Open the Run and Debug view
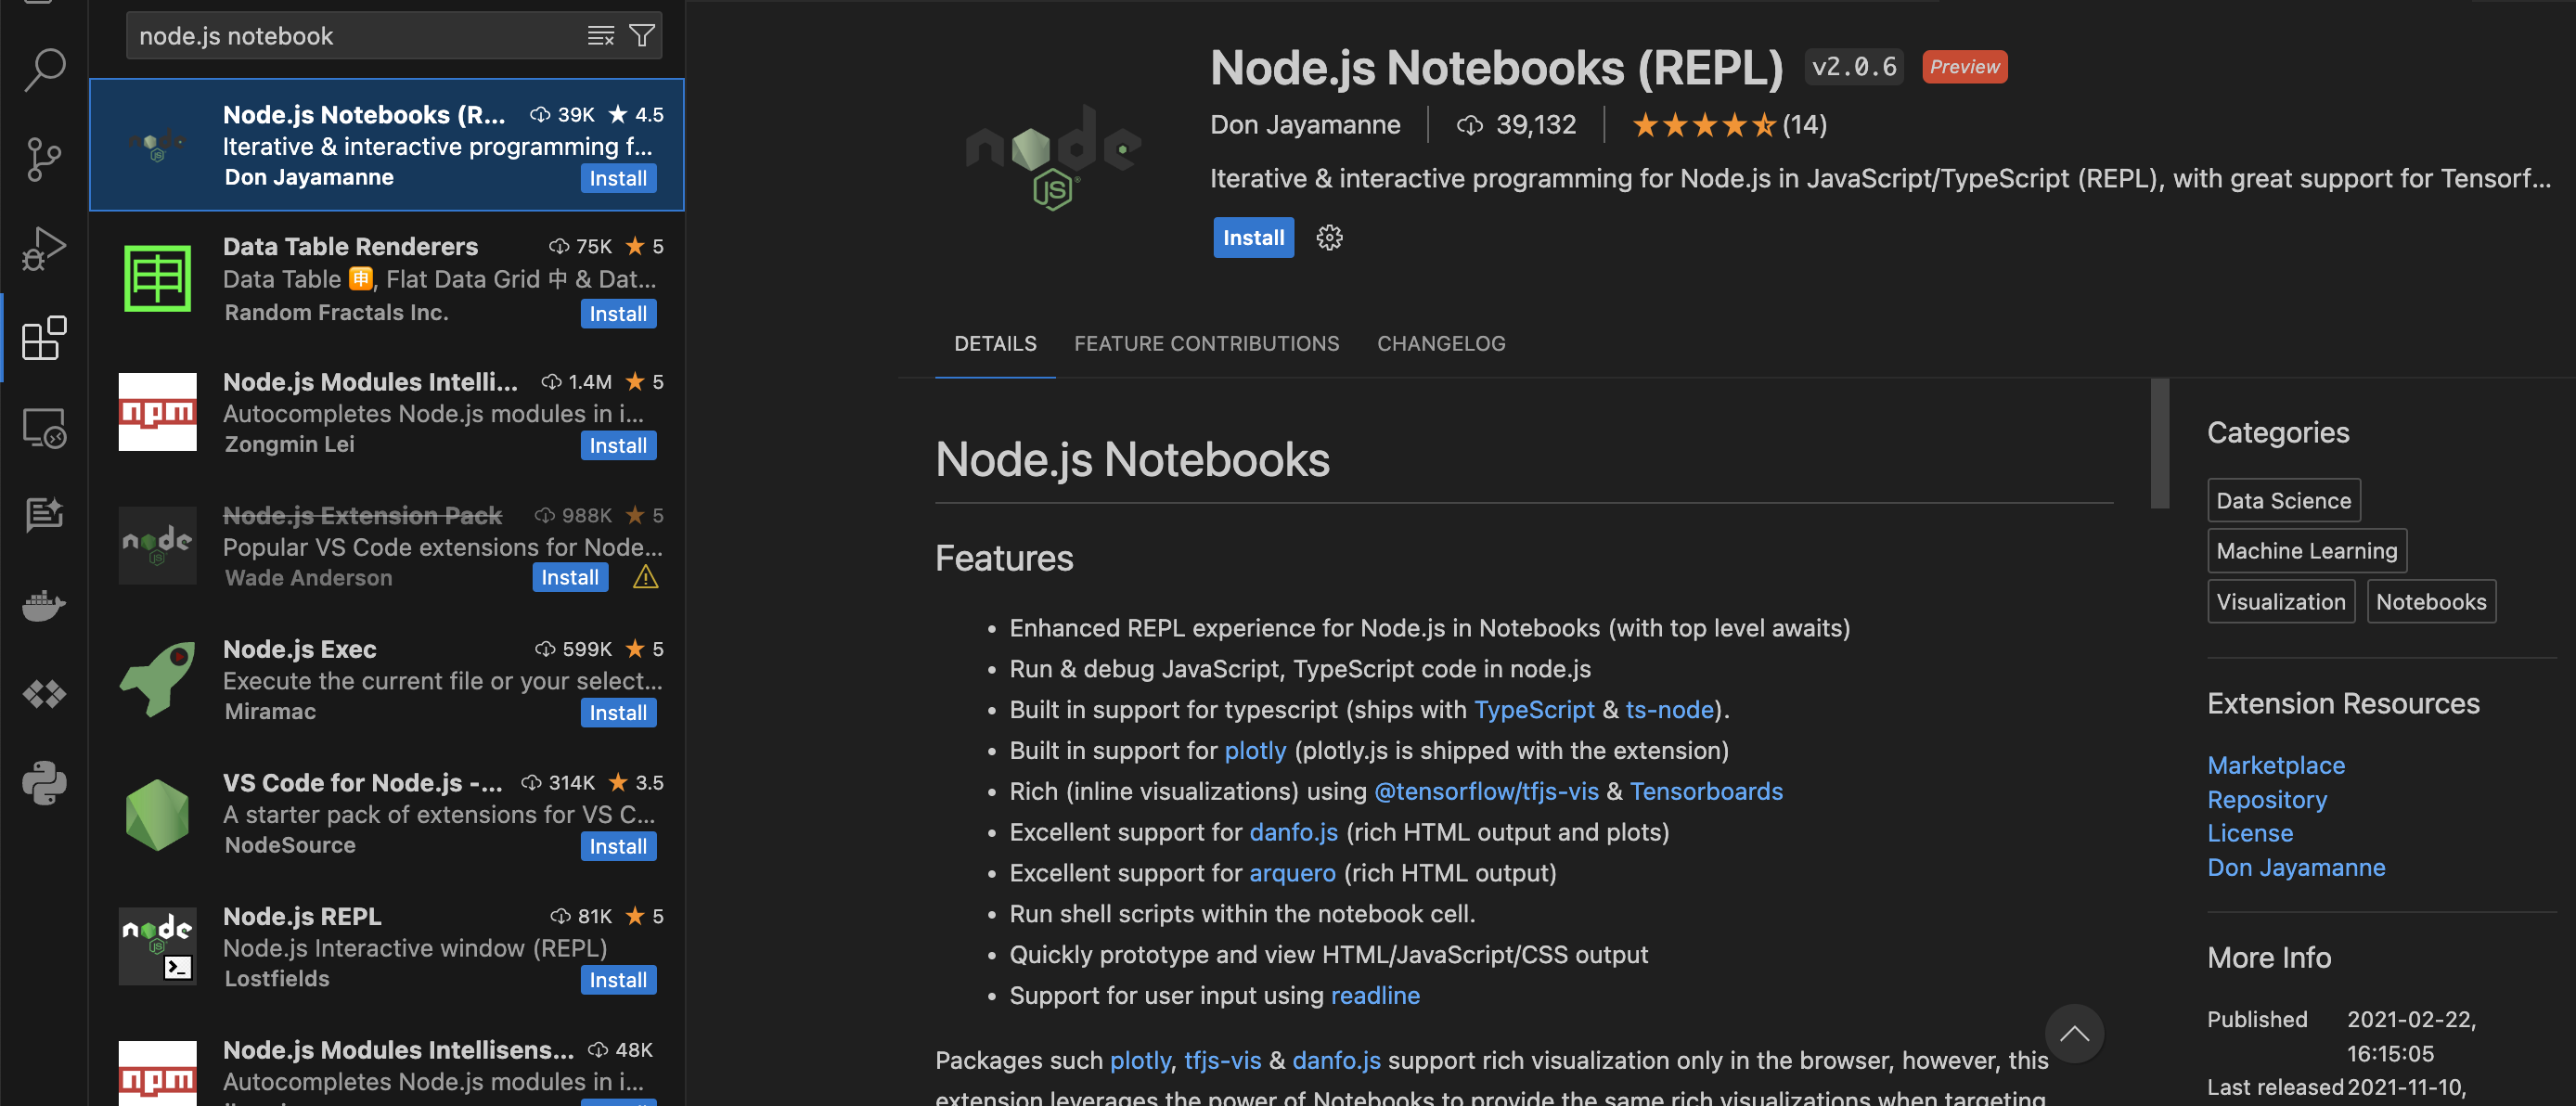The width and height of the screenshot is (2576, 1106). coord(44,248)
